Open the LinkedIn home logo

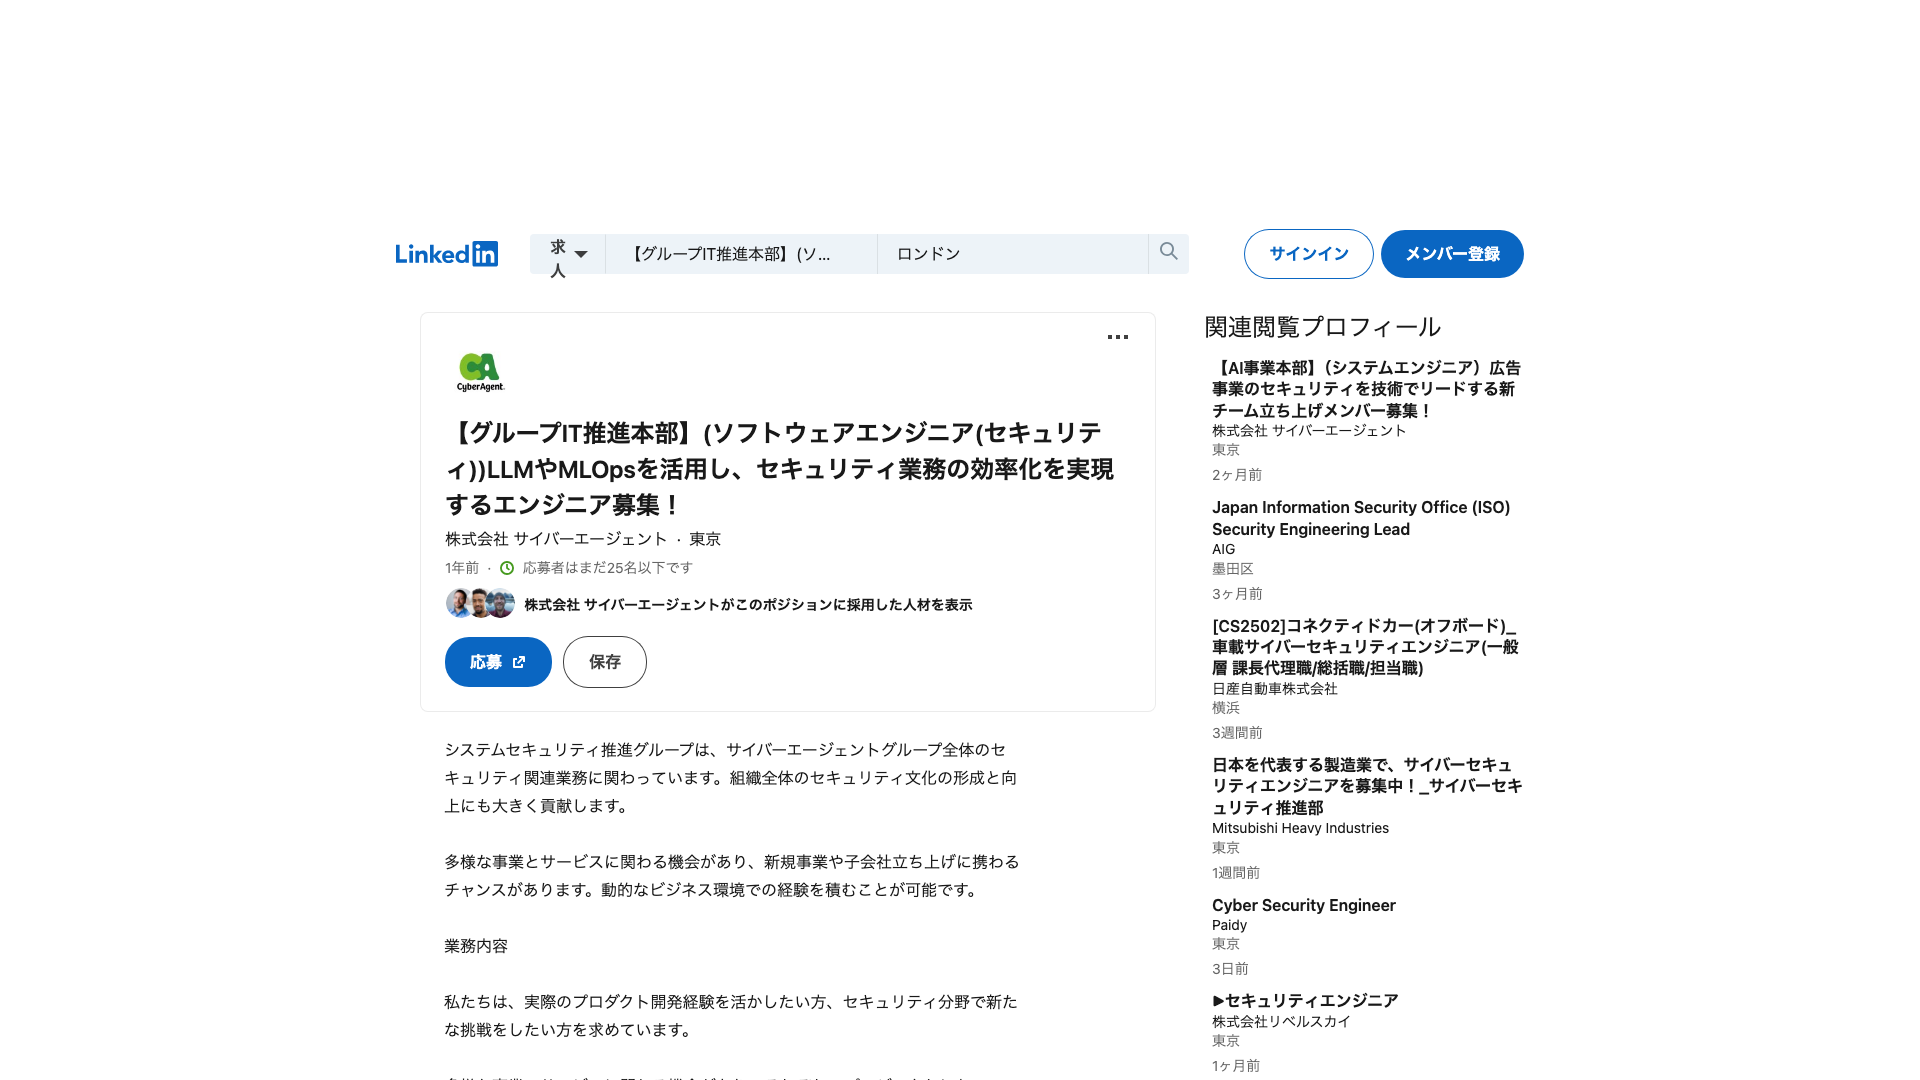point(446,254)
